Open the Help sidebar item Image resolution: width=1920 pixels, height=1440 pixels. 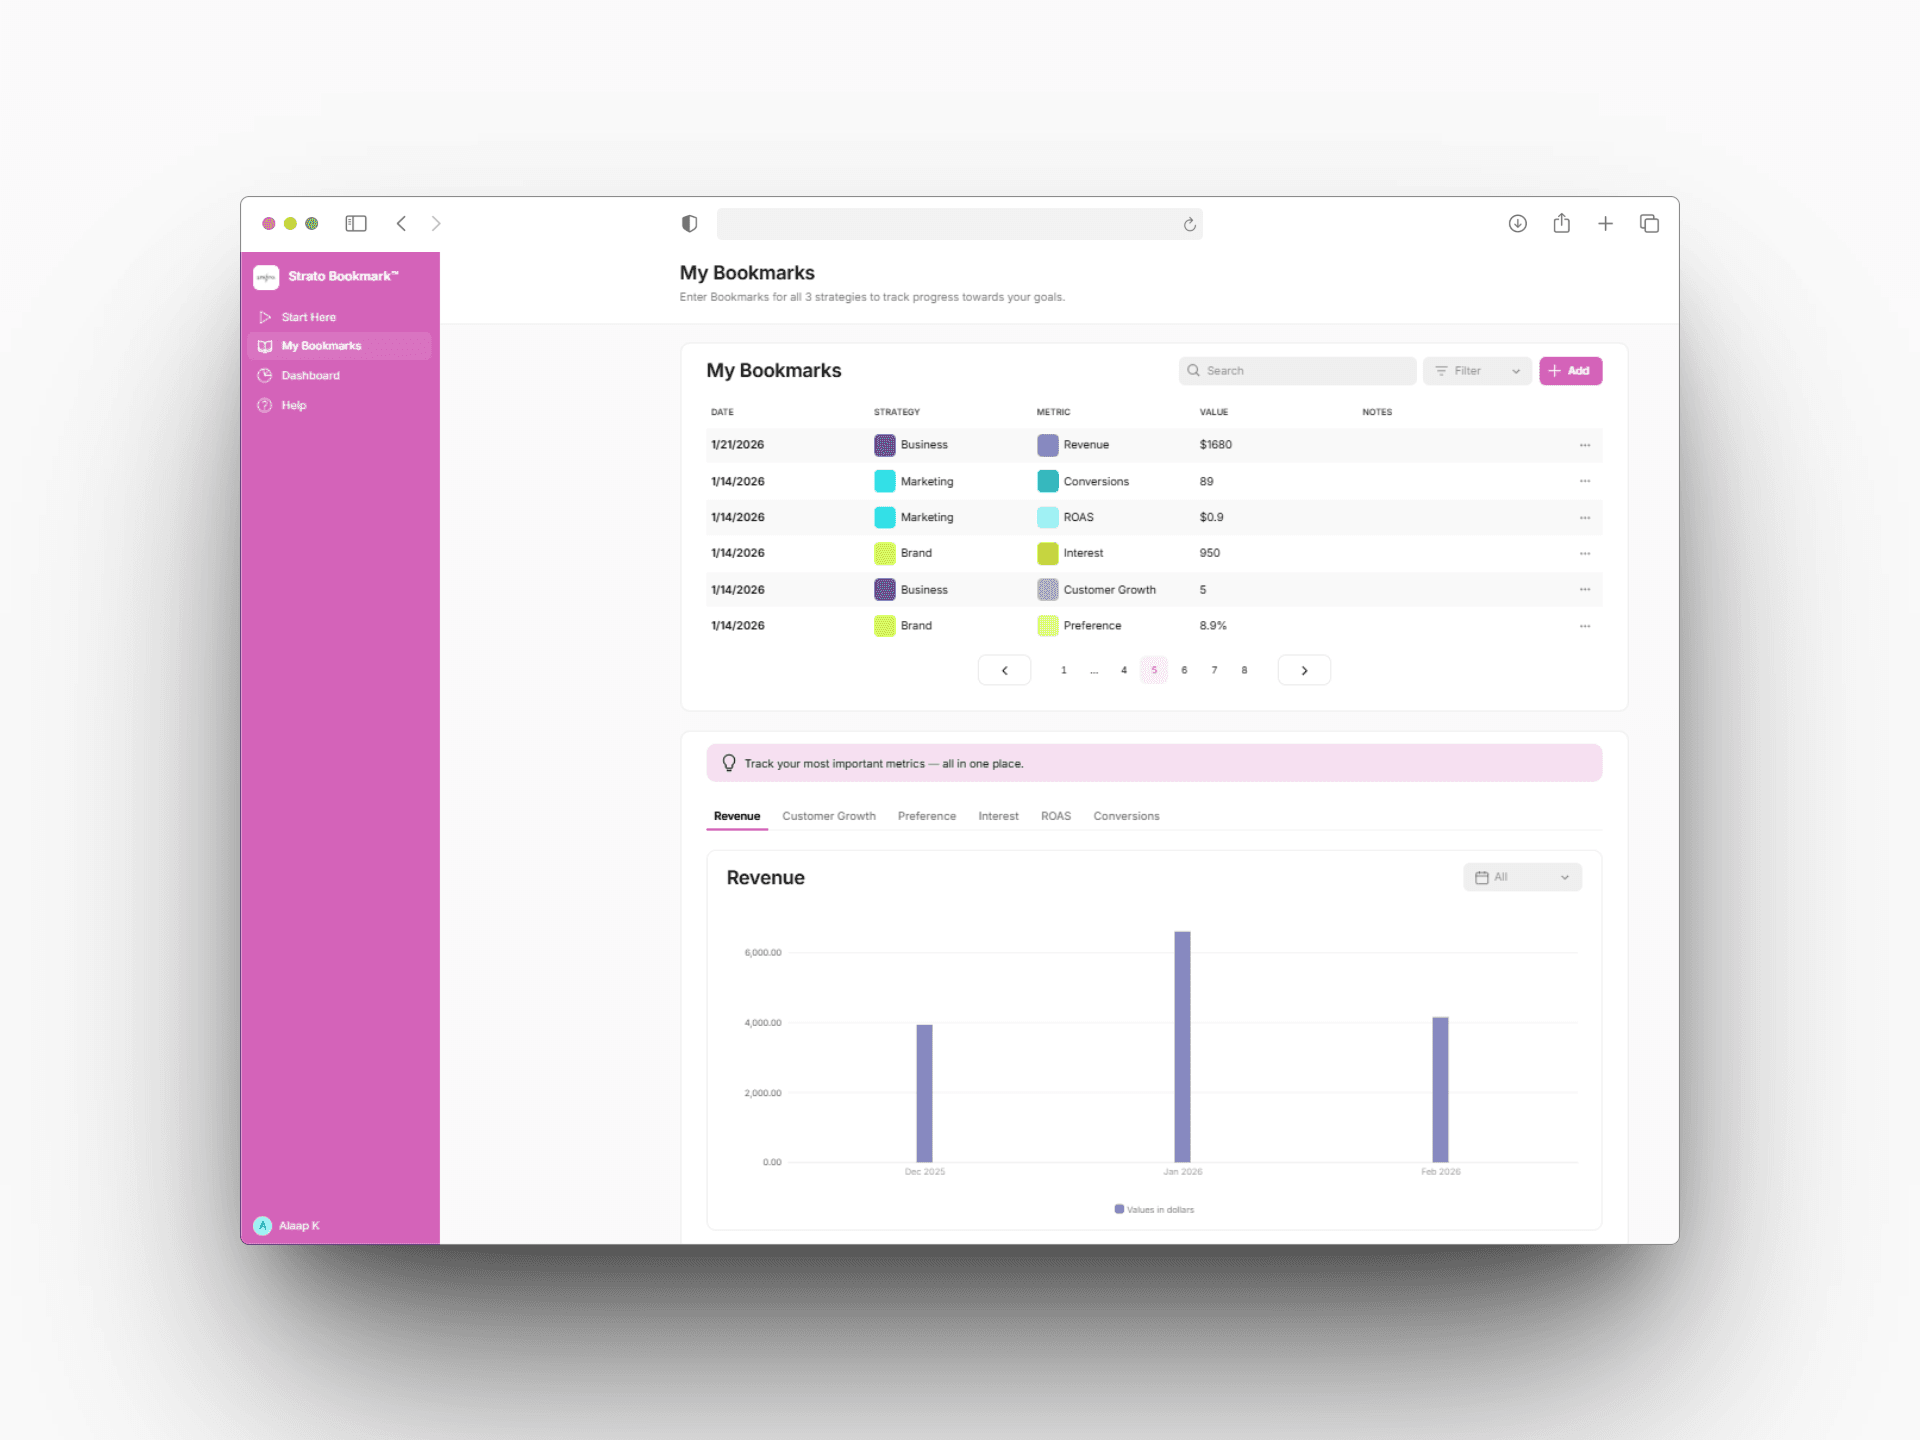click(x=293, y=405)
